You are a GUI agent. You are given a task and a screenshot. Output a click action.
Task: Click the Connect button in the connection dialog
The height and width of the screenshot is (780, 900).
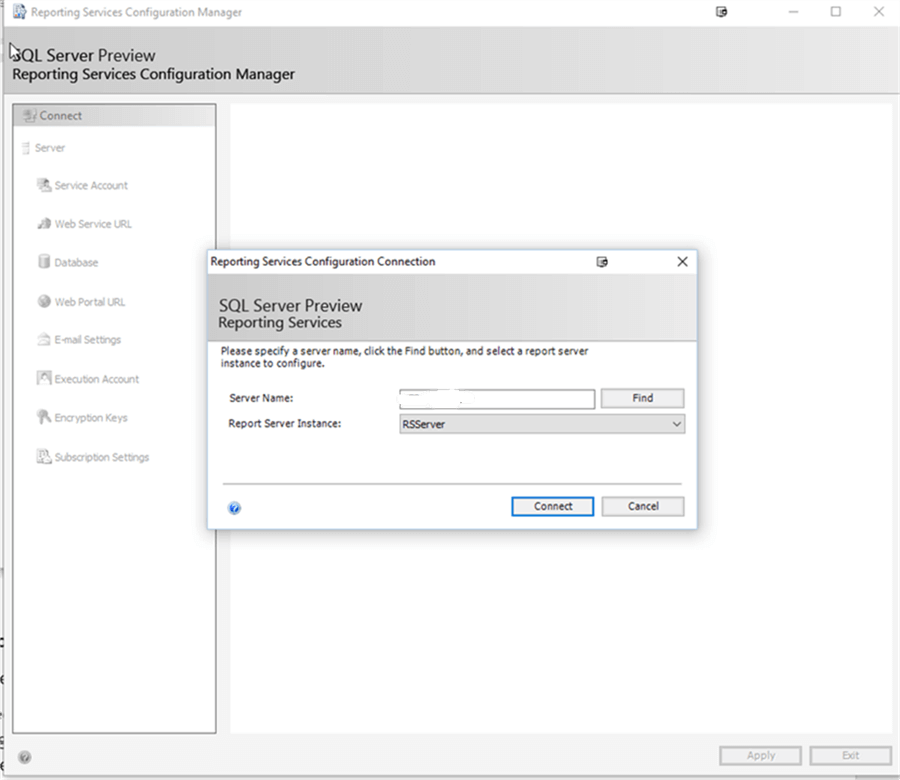[x=552, y=506]
